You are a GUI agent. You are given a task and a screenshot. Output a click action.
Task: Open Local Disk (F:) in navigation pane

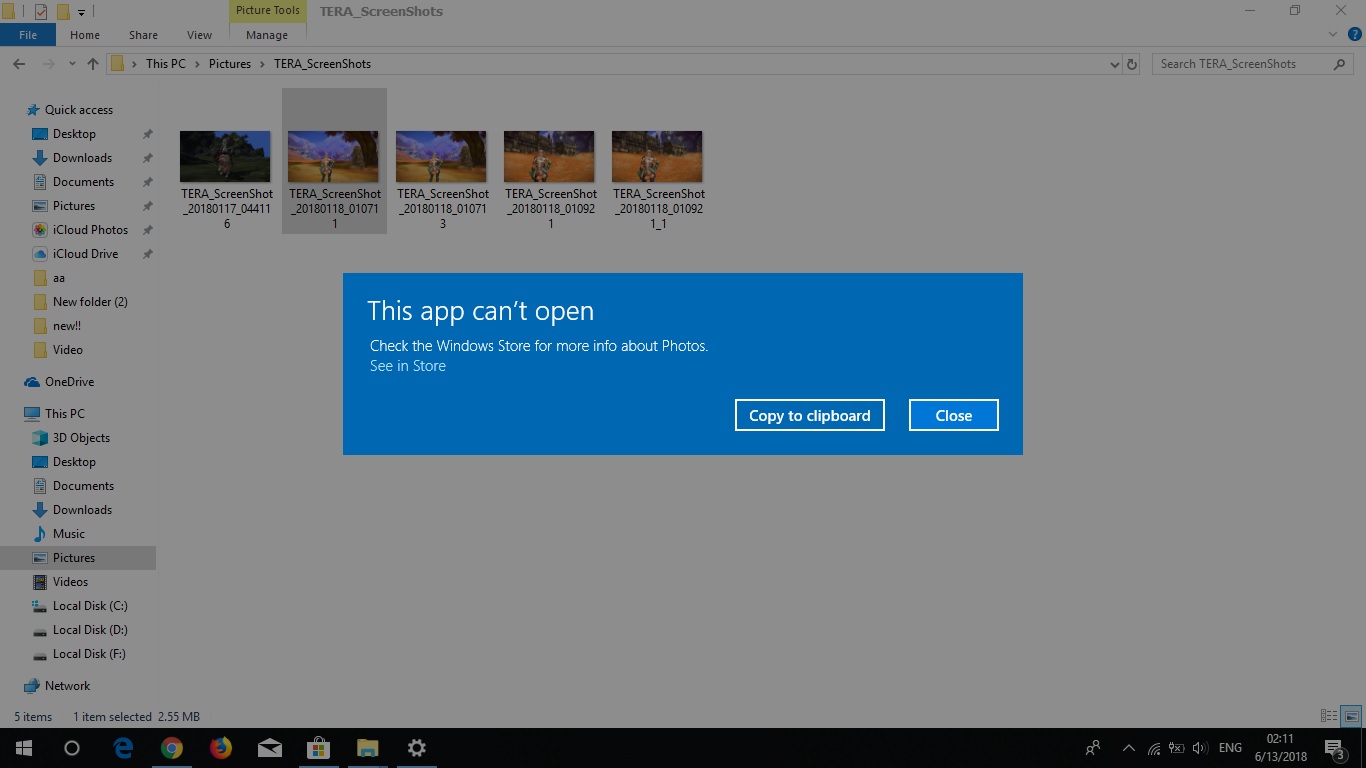(88, 654)
